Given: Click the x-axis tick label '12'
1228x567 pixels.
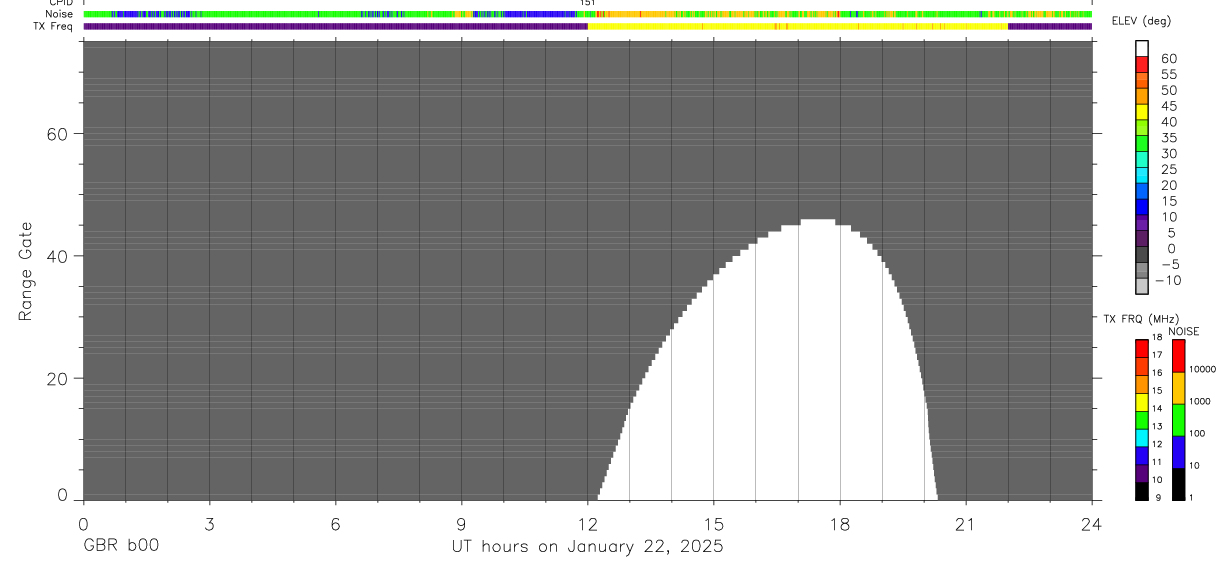Looking at the screenshot, I should [587, 524].
